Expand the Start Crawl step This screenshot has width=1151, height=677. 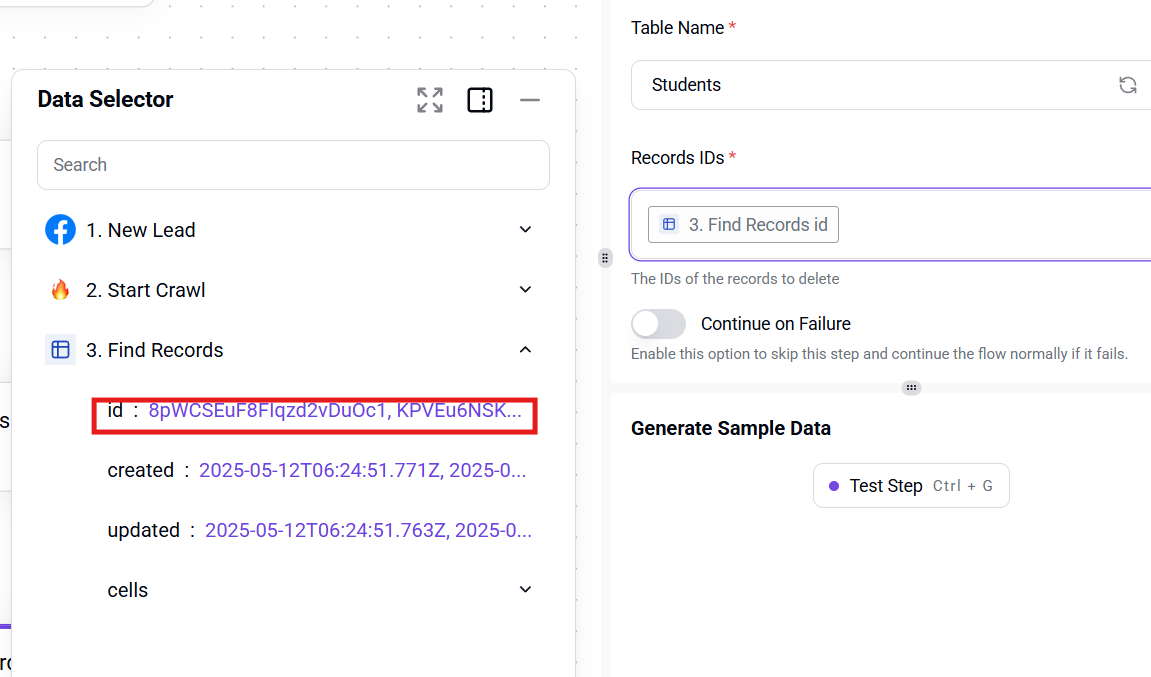525,290
